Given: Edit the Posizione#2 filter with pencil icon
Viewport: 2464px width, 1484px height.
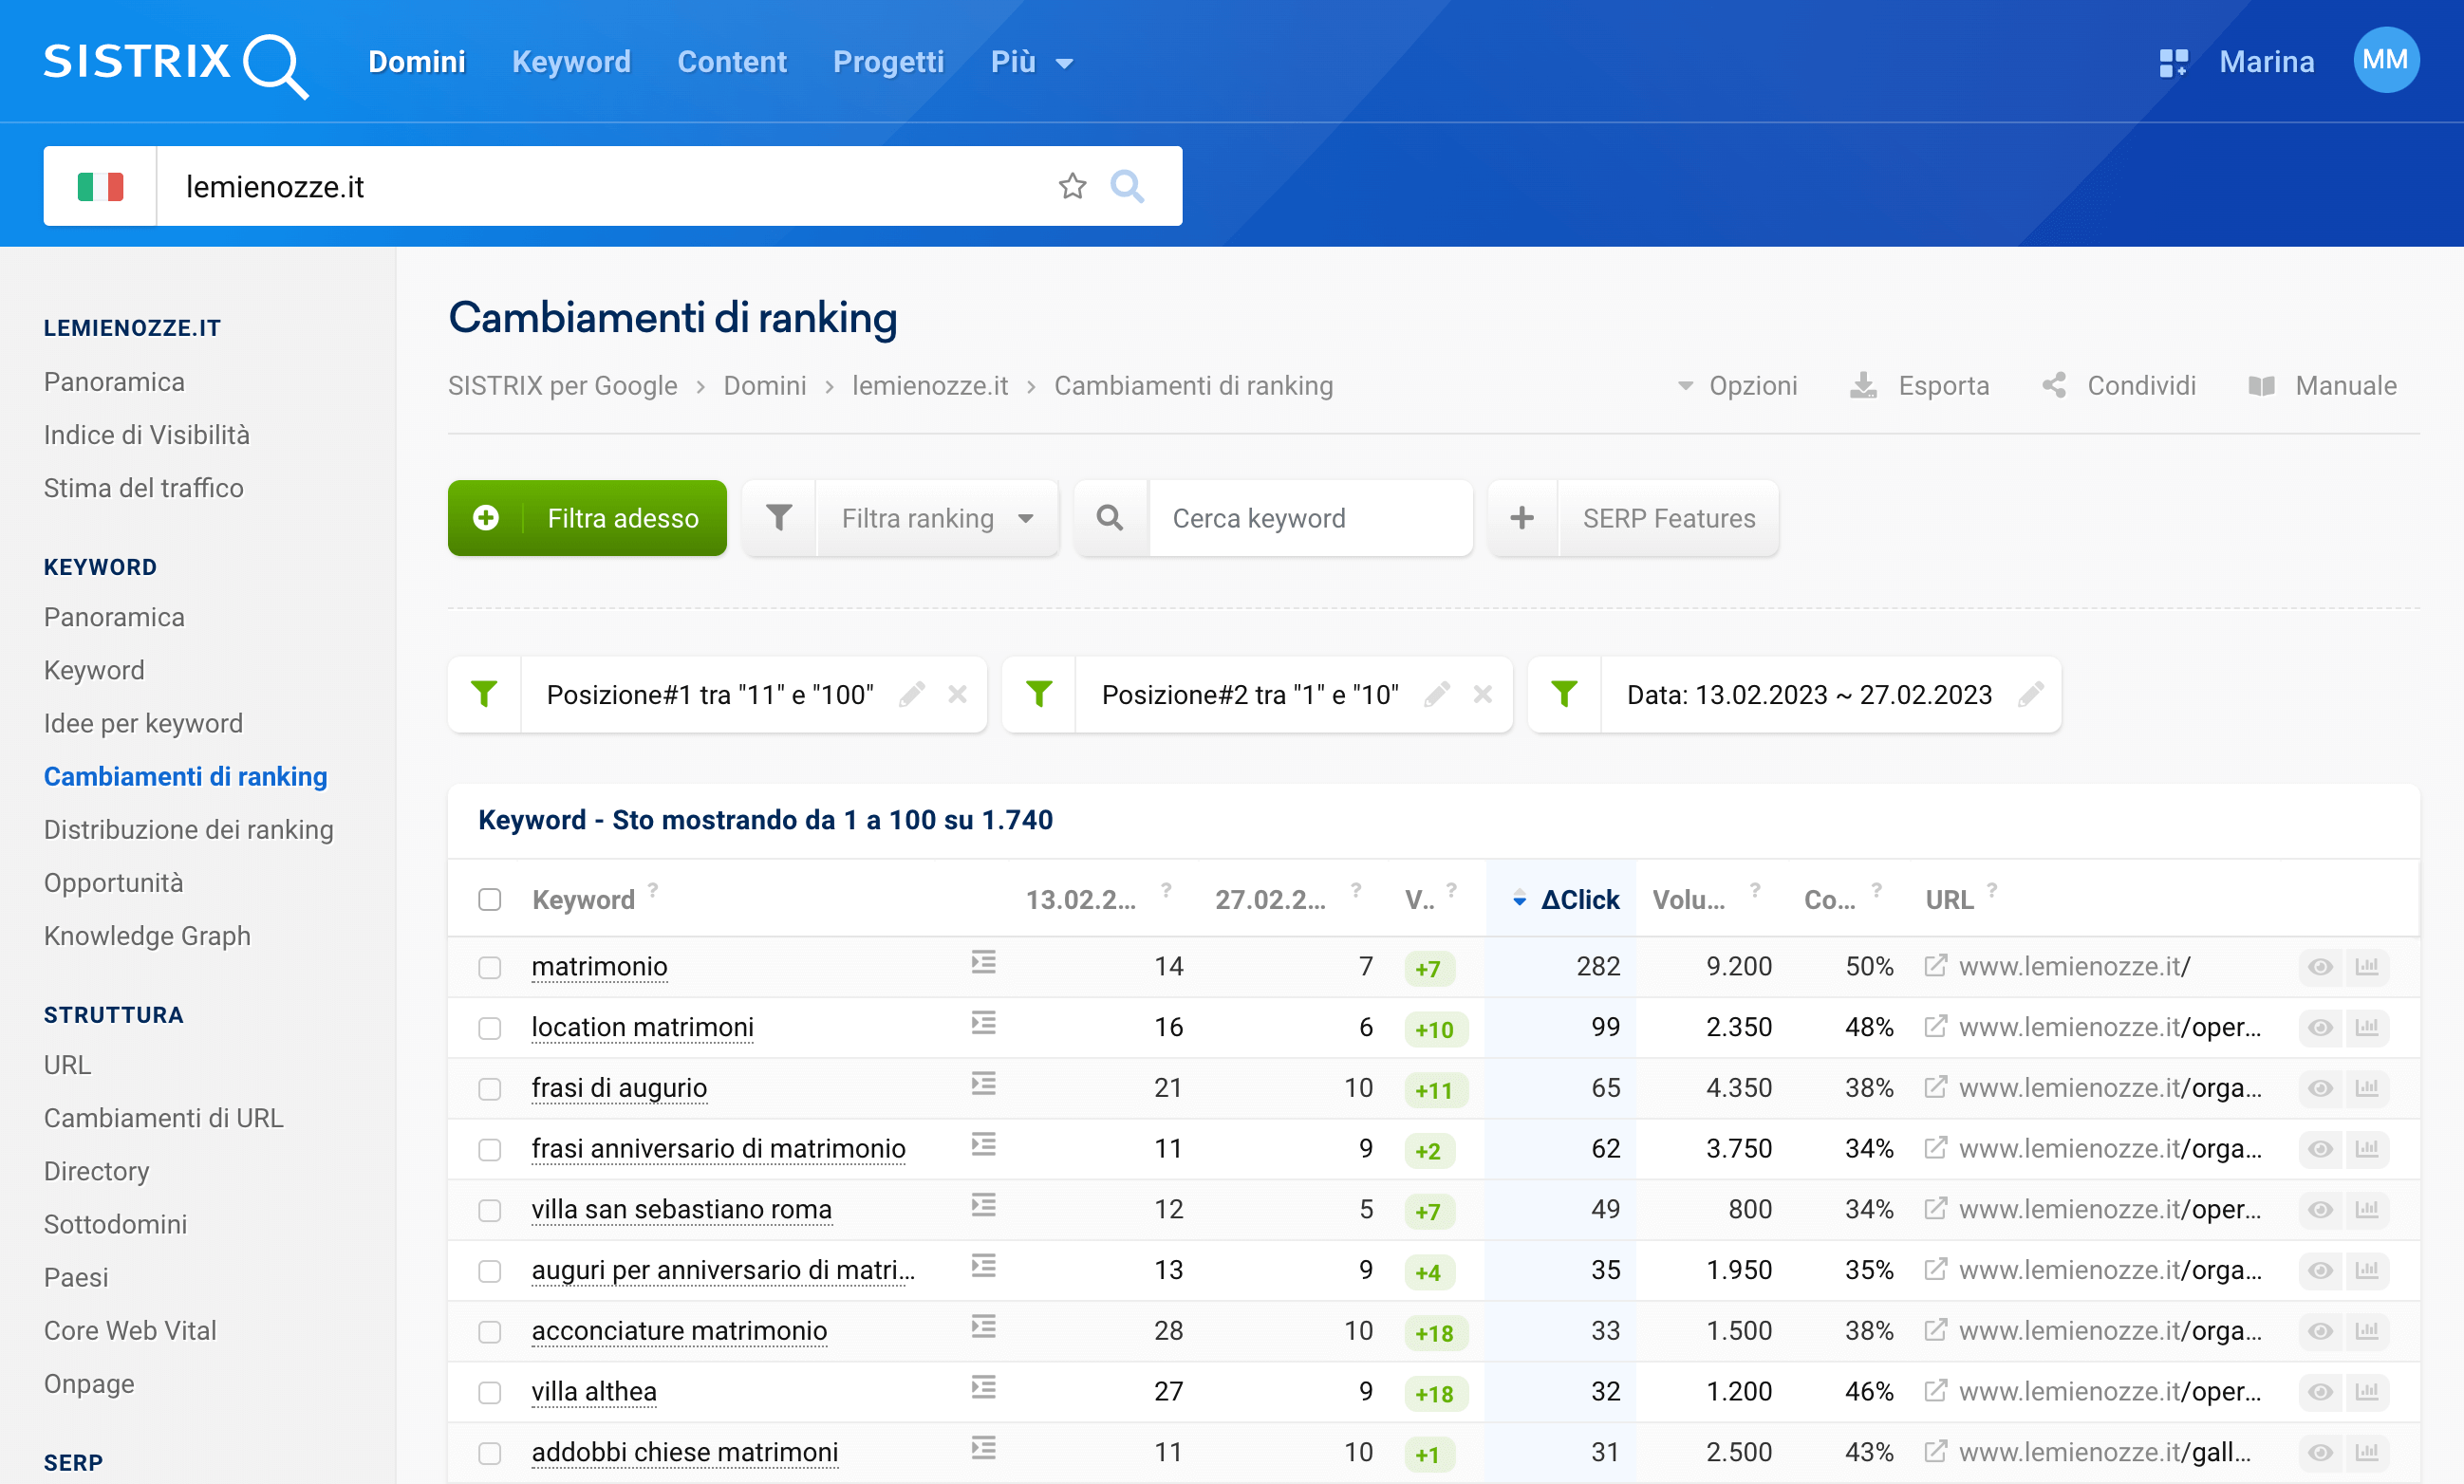Looking at the screenshot, I should 1437,694.
